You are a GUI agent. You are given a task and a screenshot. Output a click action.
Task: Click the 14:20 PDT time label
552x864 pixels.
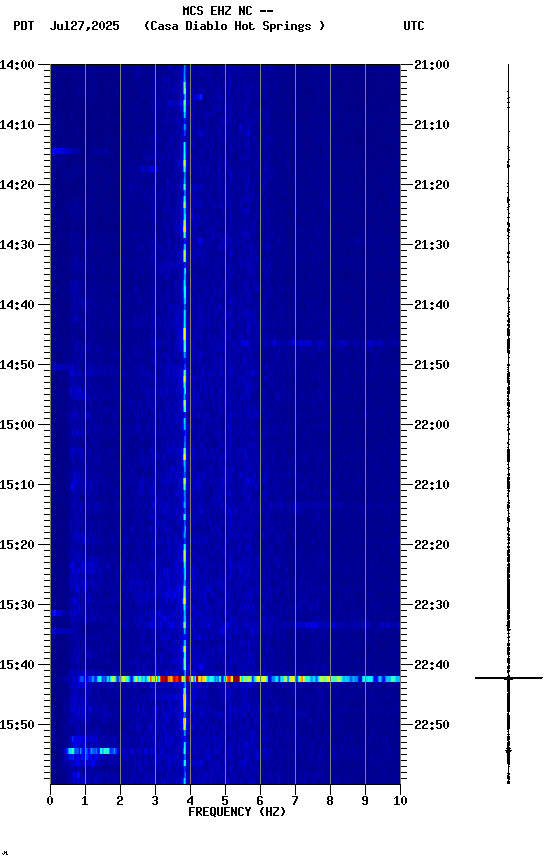(17, 185)
